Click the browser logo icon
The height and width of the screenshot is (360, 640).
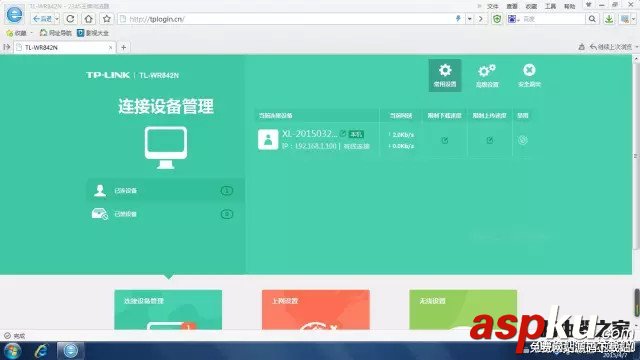click(x=15, y=15)
